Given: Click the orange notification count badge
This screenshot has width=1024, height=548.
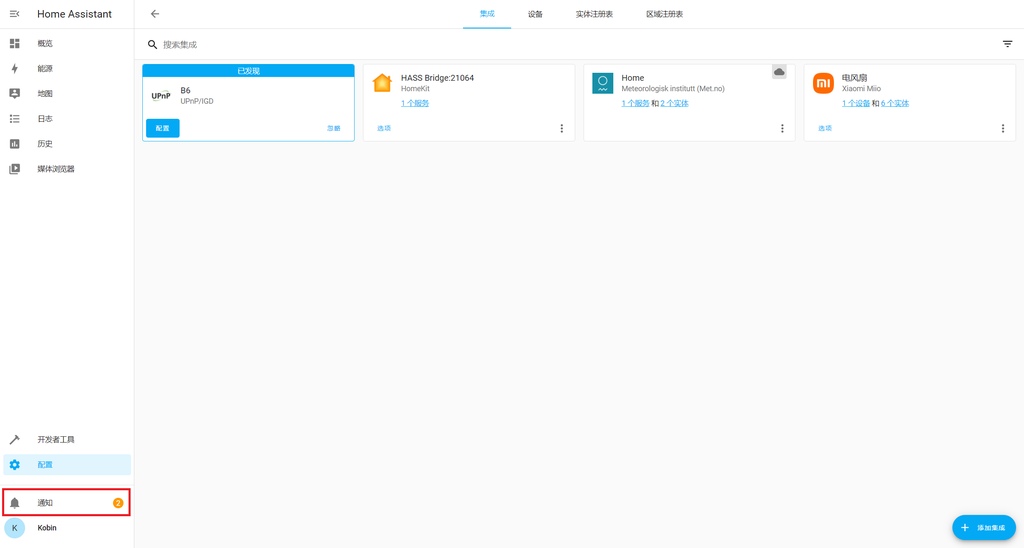Looking at the screenshot, I should (x=118, y=502).
